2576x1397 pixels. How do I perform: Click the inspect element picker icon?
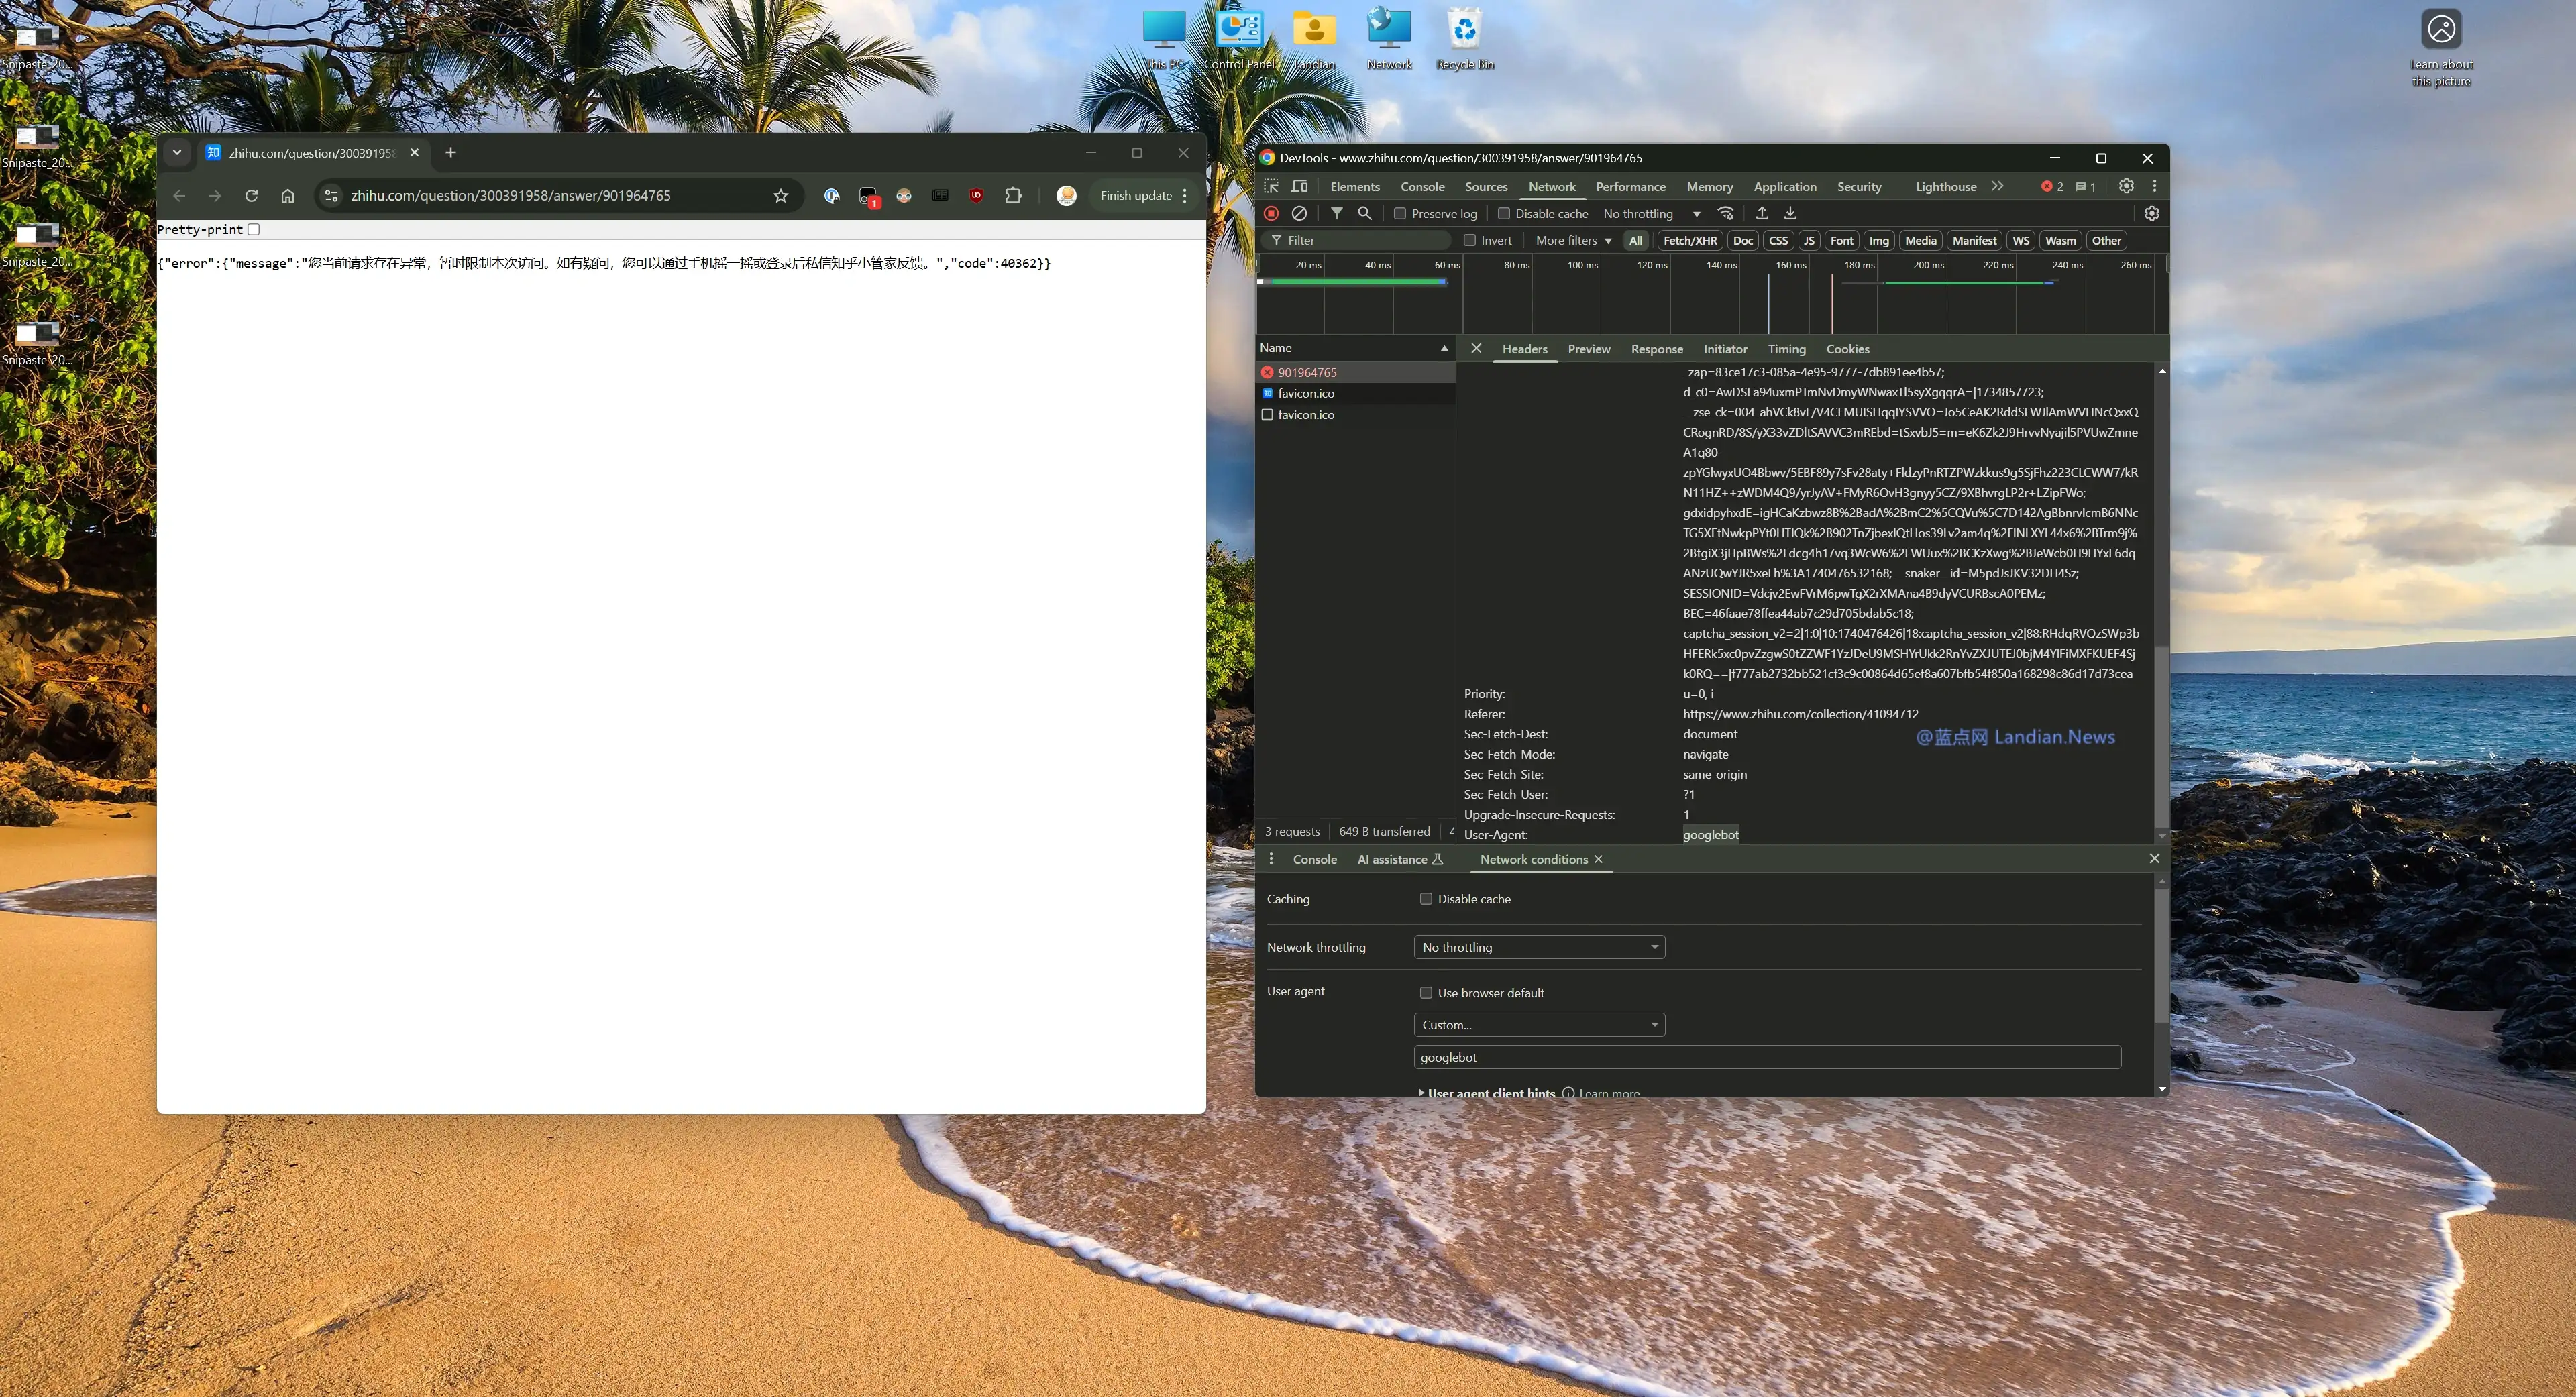1271,186
